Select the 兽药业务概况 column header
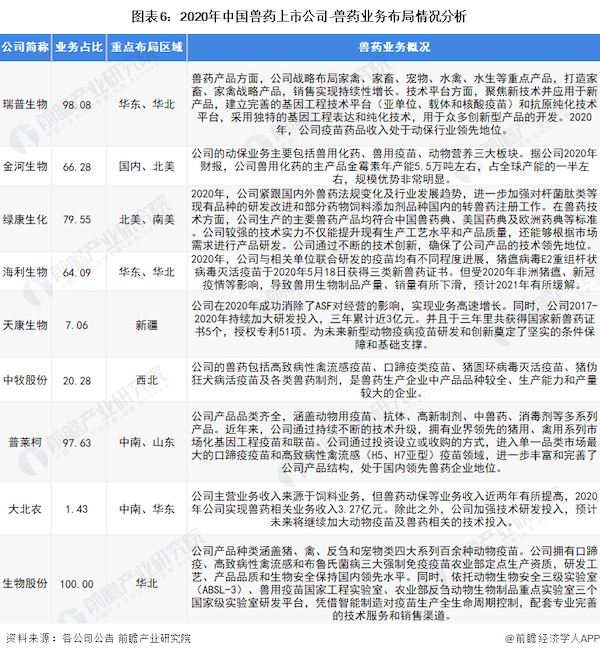The width and height of the screenshot is (600, 655). click(394, 47)
